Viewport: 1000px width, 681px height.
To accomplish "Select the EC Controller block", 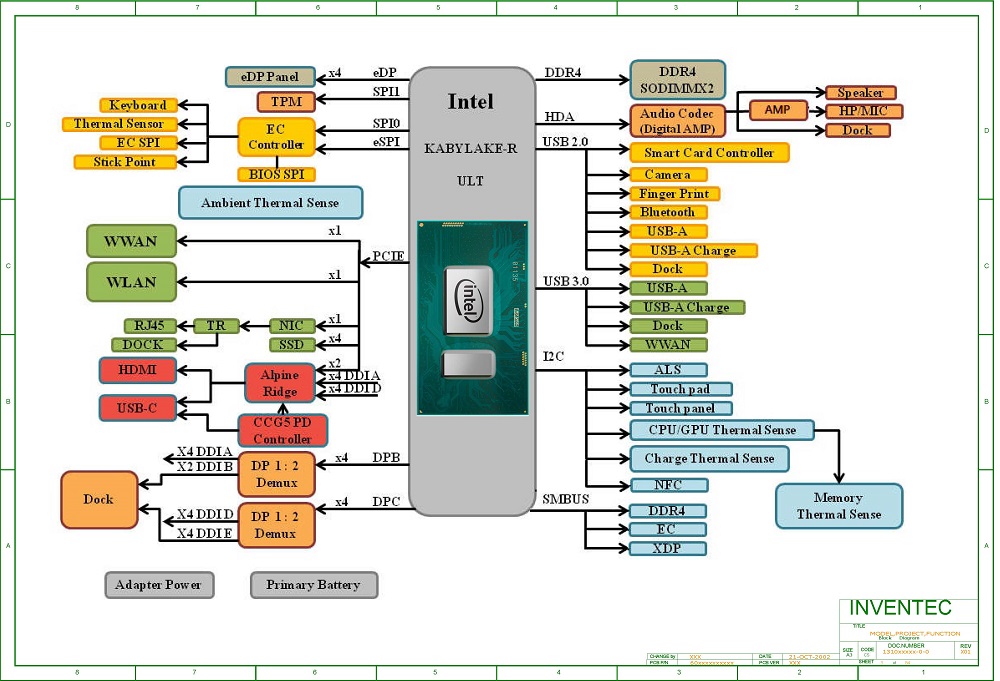I will (276, 137).
